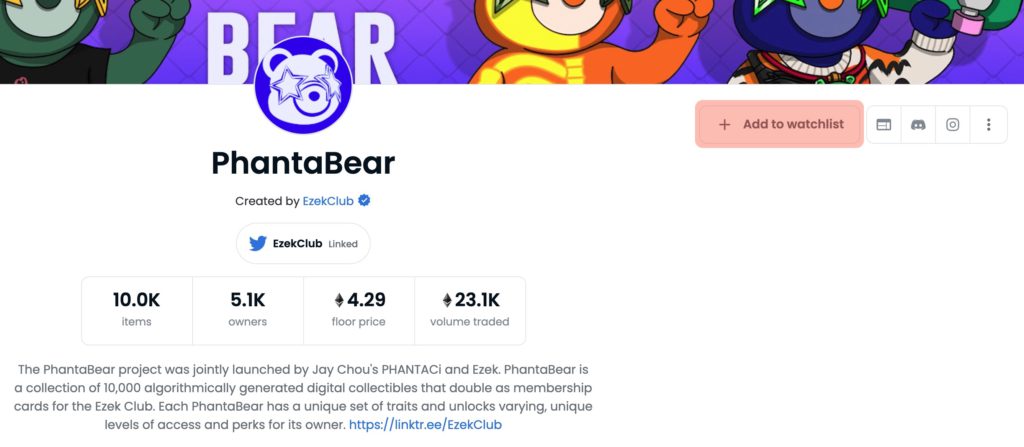Open the EzekClub linked Twitter username

pos(297,244)
